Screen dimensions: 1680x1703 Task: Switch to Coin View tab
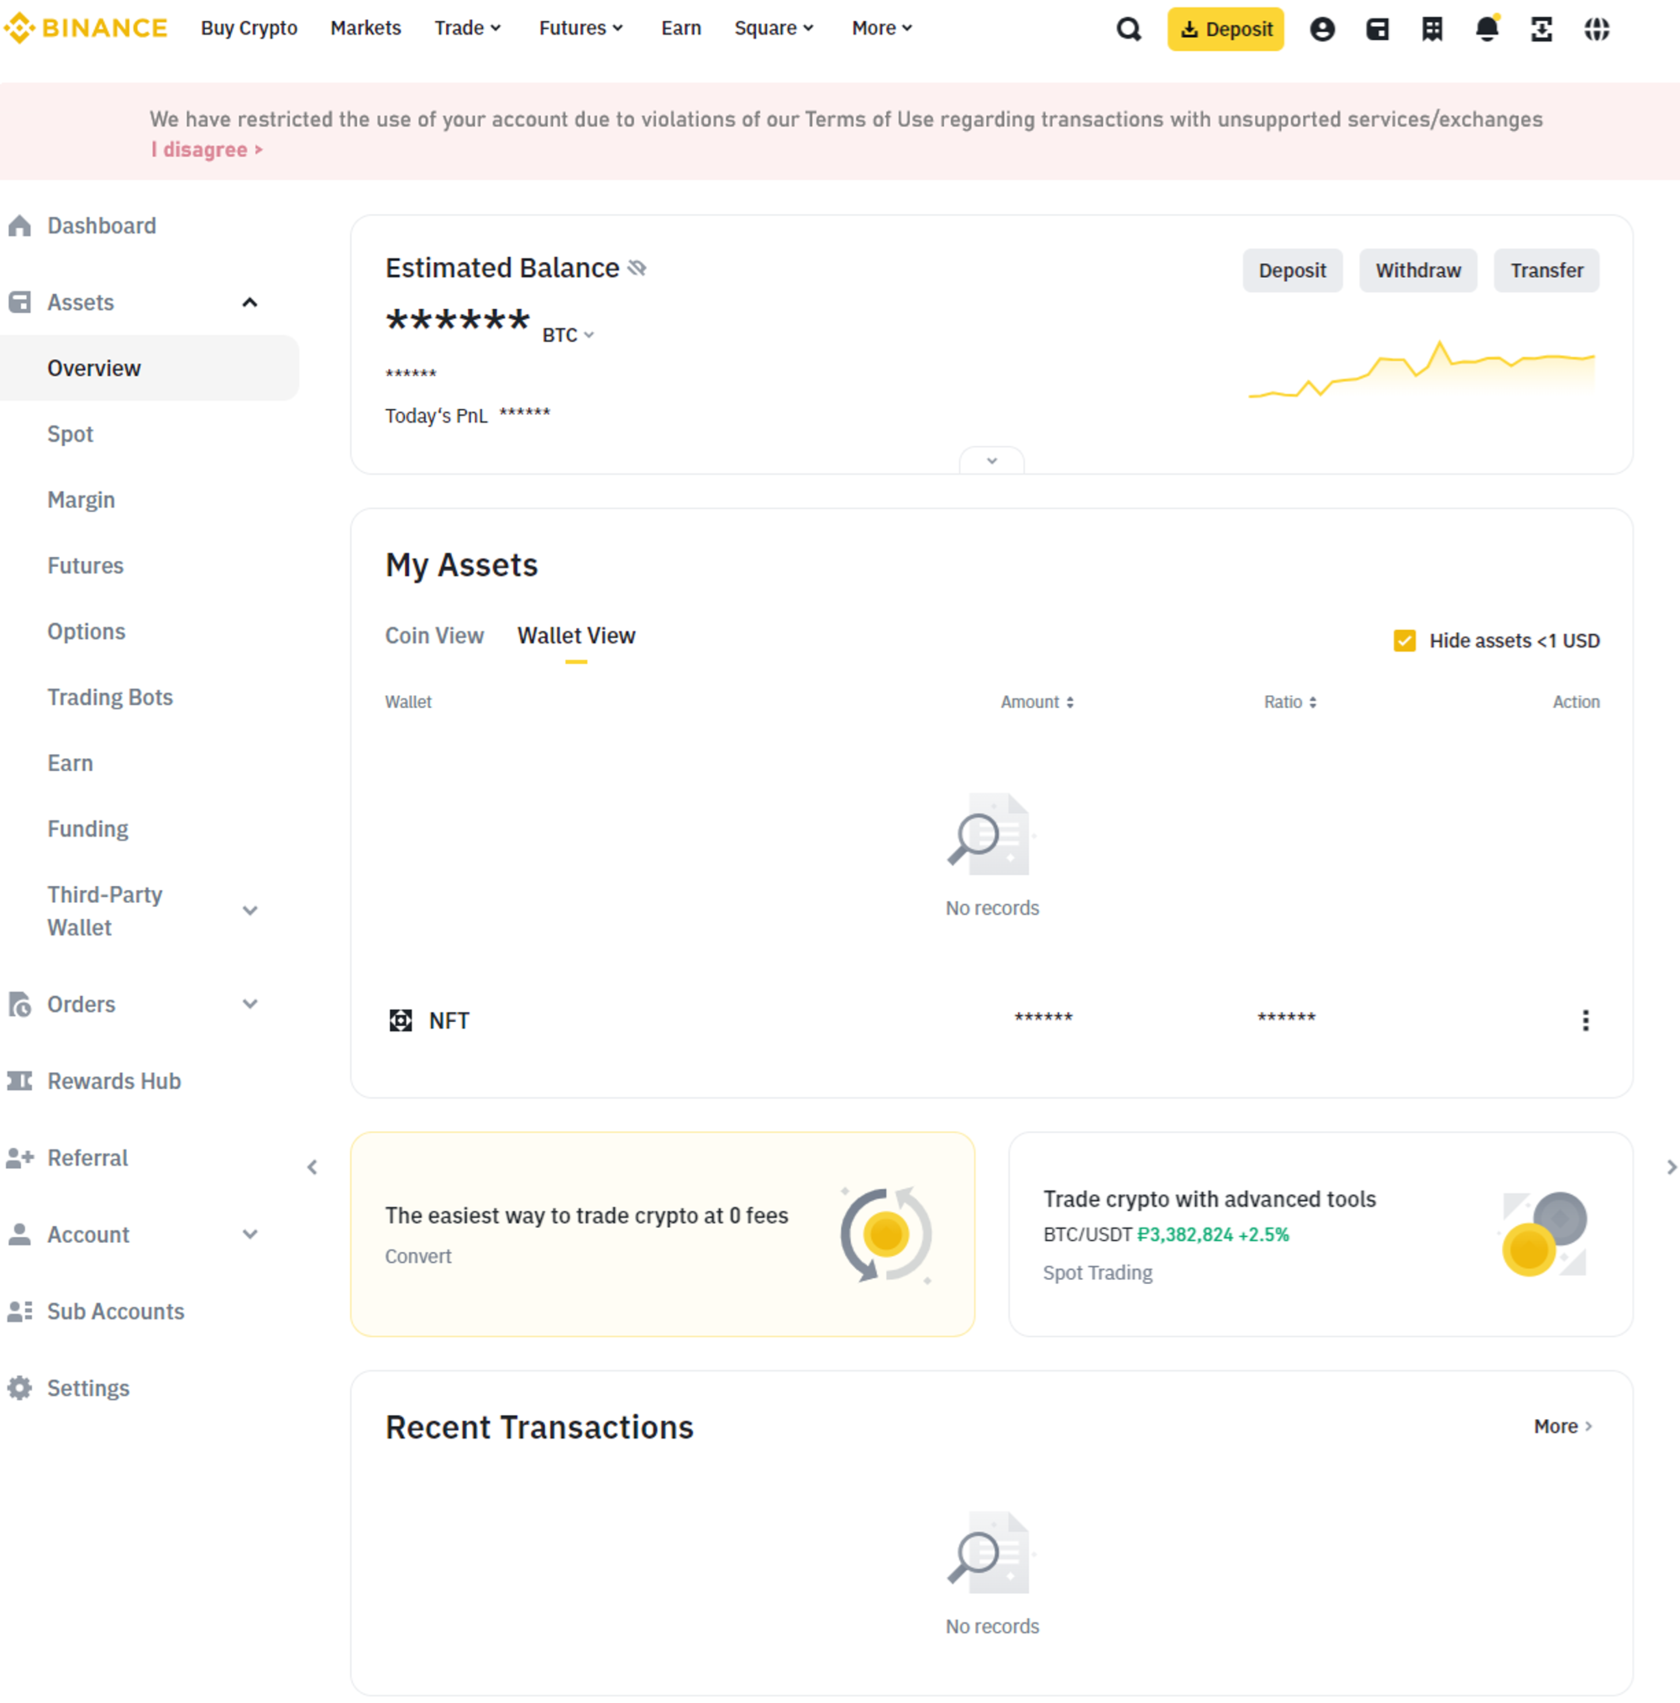(434, 636)
